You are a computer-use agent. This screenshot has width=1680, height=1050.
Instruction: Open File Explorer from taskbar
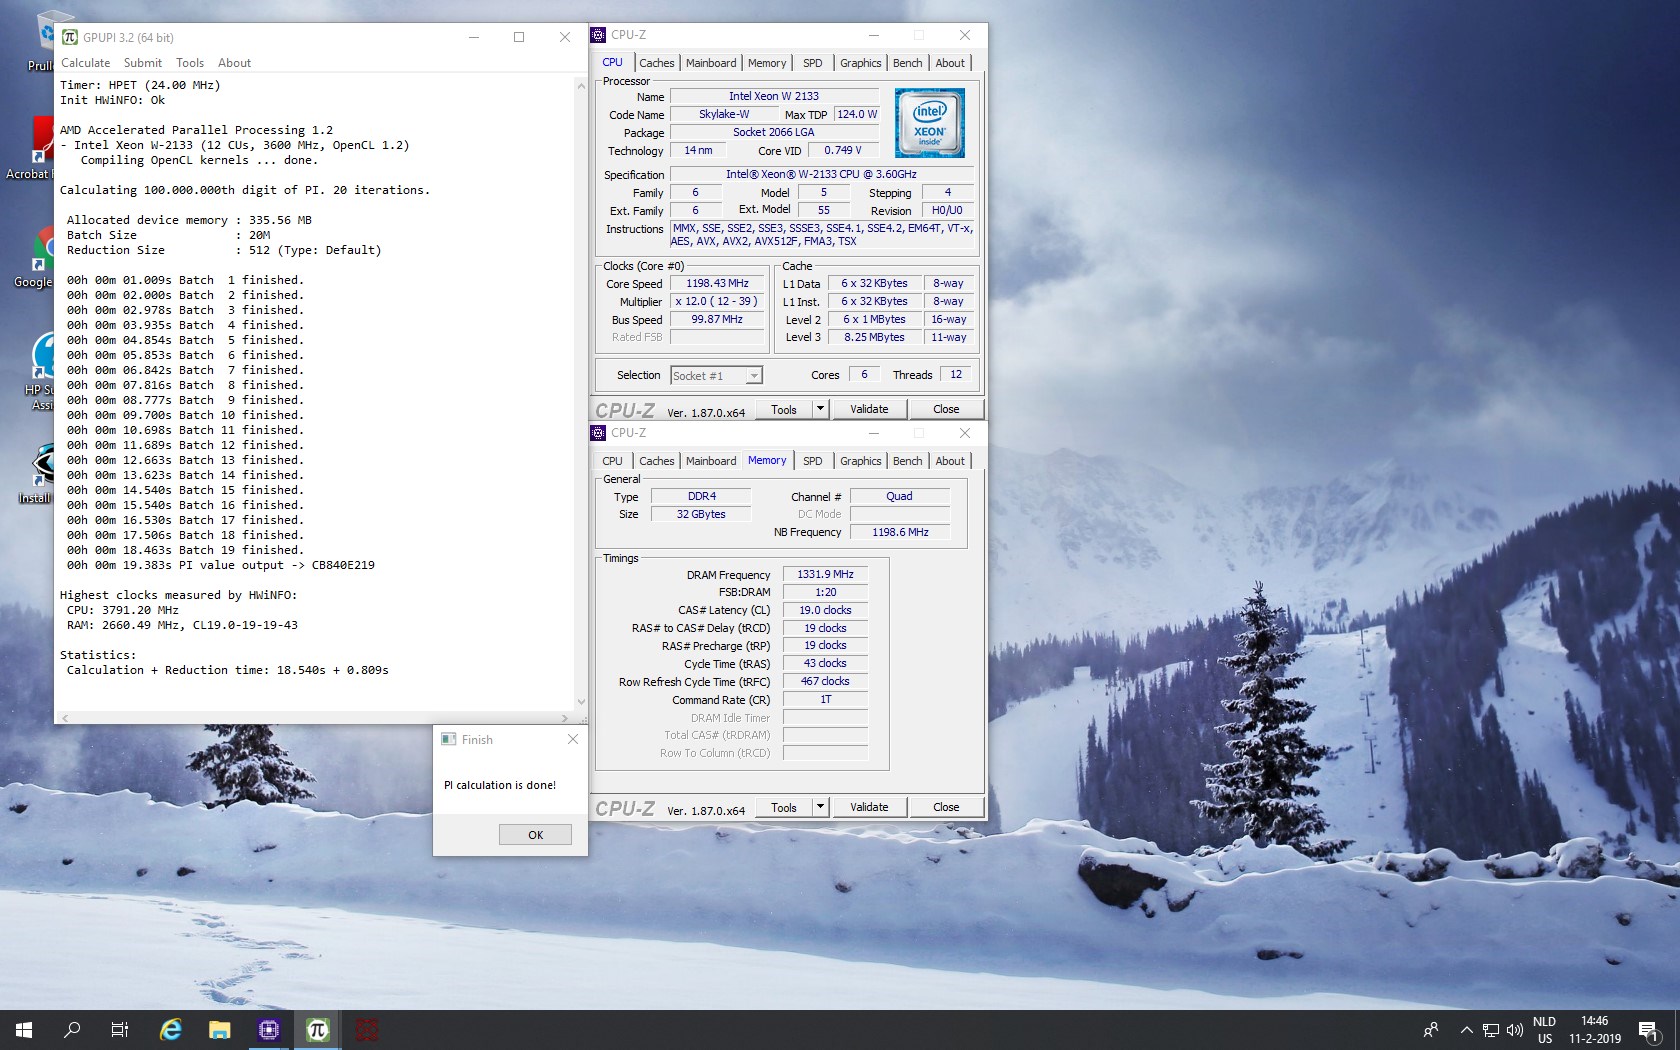219,1029
